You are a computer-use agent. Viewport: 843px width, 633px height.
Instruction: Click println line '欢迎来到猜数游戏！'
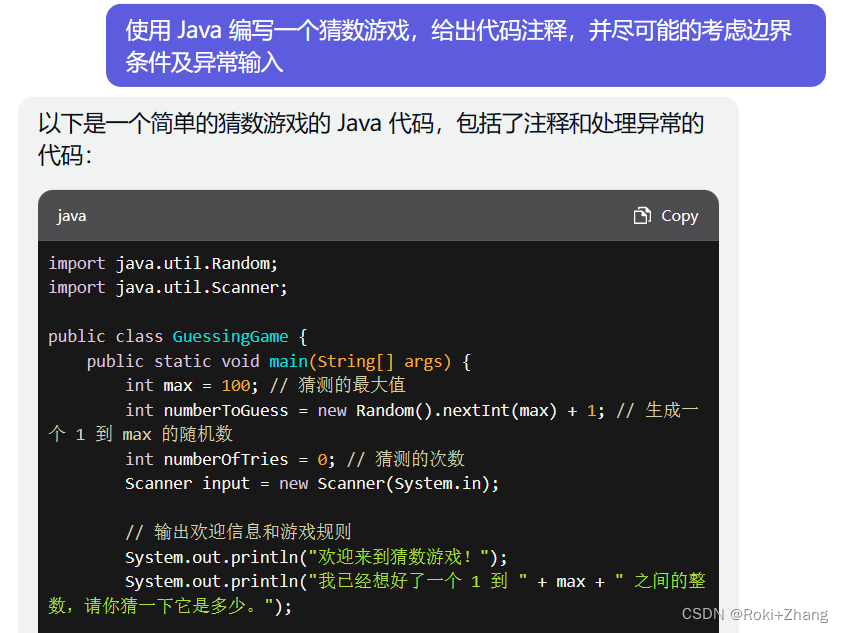316,557
